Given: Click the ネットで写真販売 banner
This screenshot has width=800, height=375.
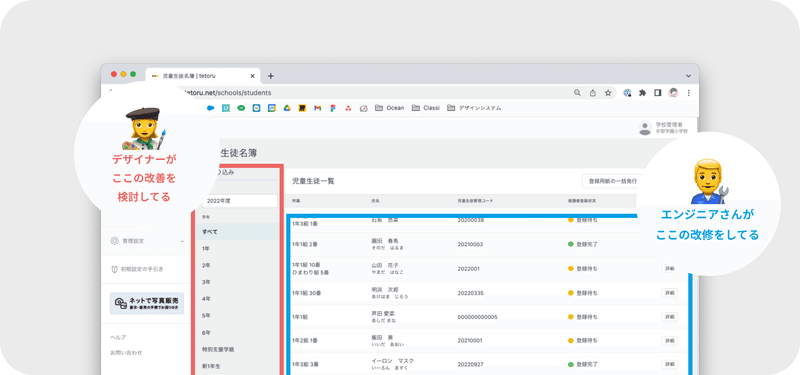Looking at the screenshot, I should [x=147, y=304].
